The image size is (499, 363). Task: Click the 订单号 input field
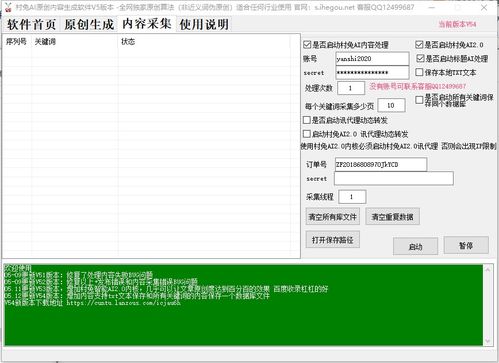(381, 164)
